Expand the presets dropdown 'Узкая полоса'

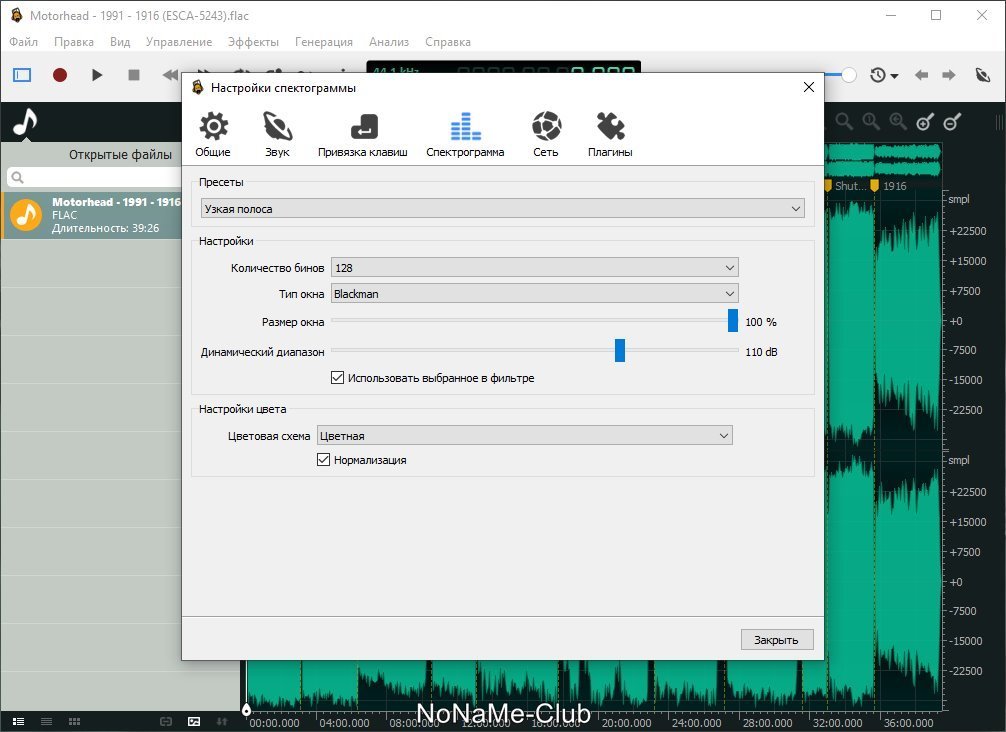pyautogui.click(x=502, y=209)
